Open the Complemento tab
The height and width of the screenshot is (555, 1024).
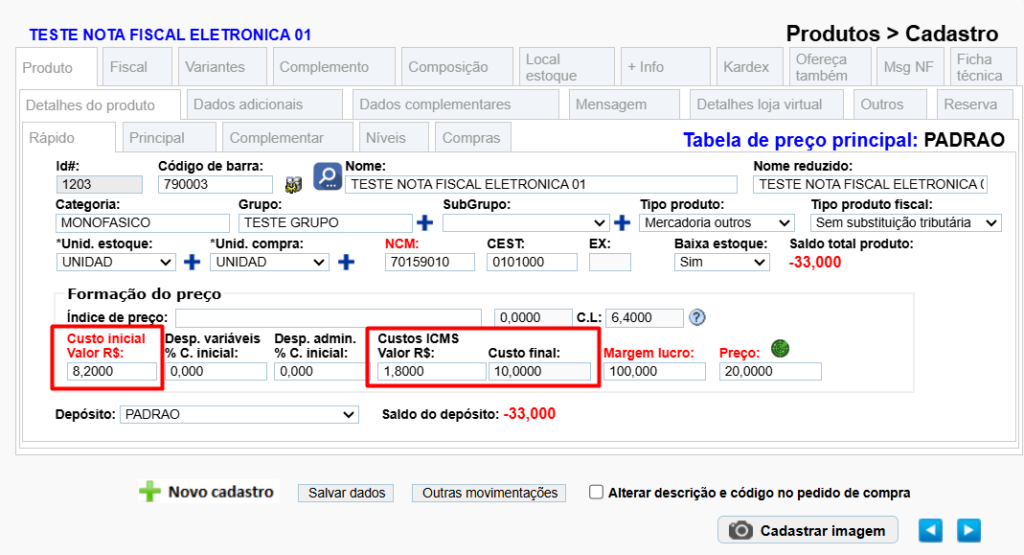334,67
